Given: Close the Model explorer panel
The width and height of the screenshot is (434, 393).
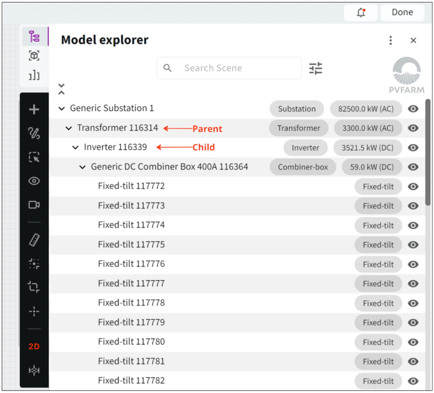Looking at the screenshot, I should click(413, 40).
